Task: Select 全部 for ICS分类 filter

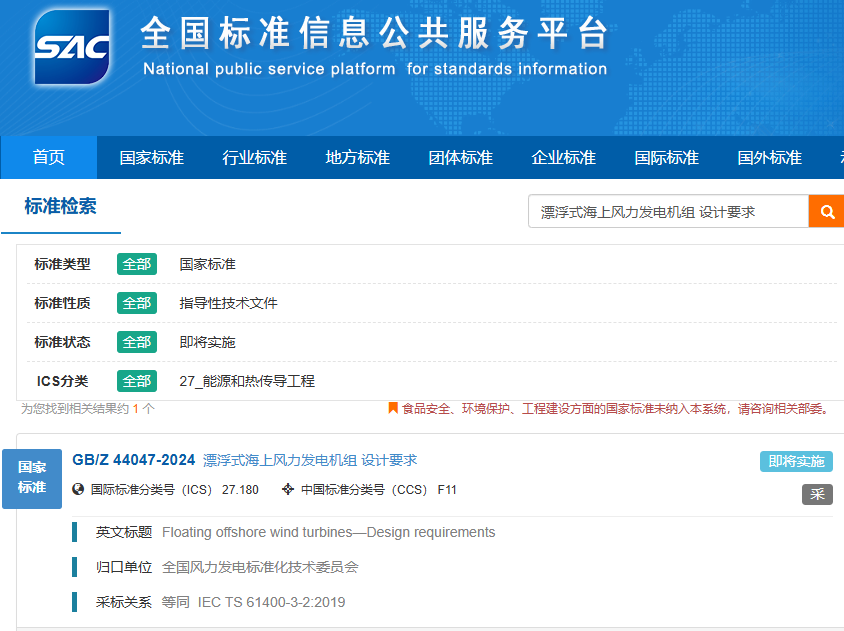Action: coord(137,381)
